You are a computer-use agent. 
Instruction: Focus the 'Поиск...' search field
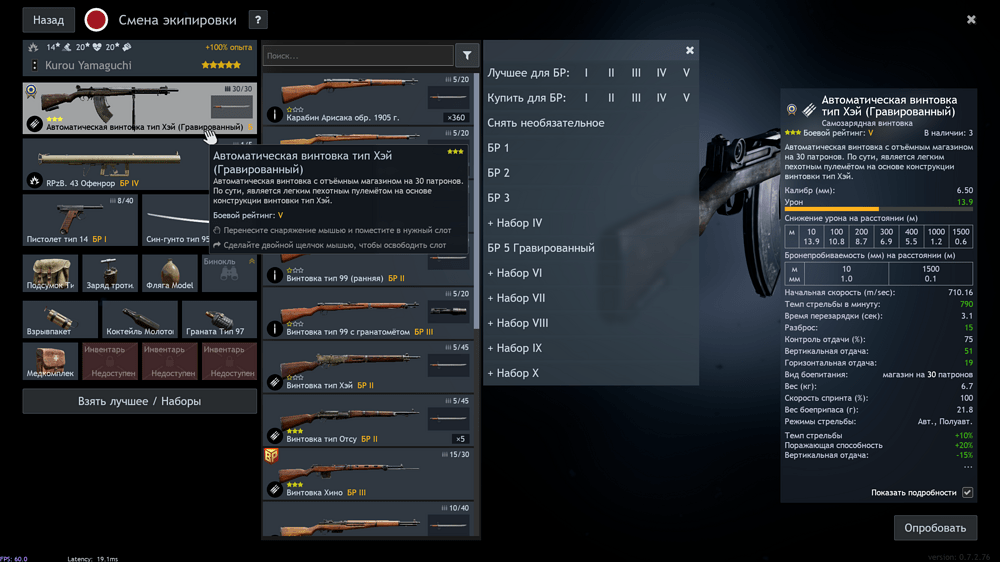357,56
